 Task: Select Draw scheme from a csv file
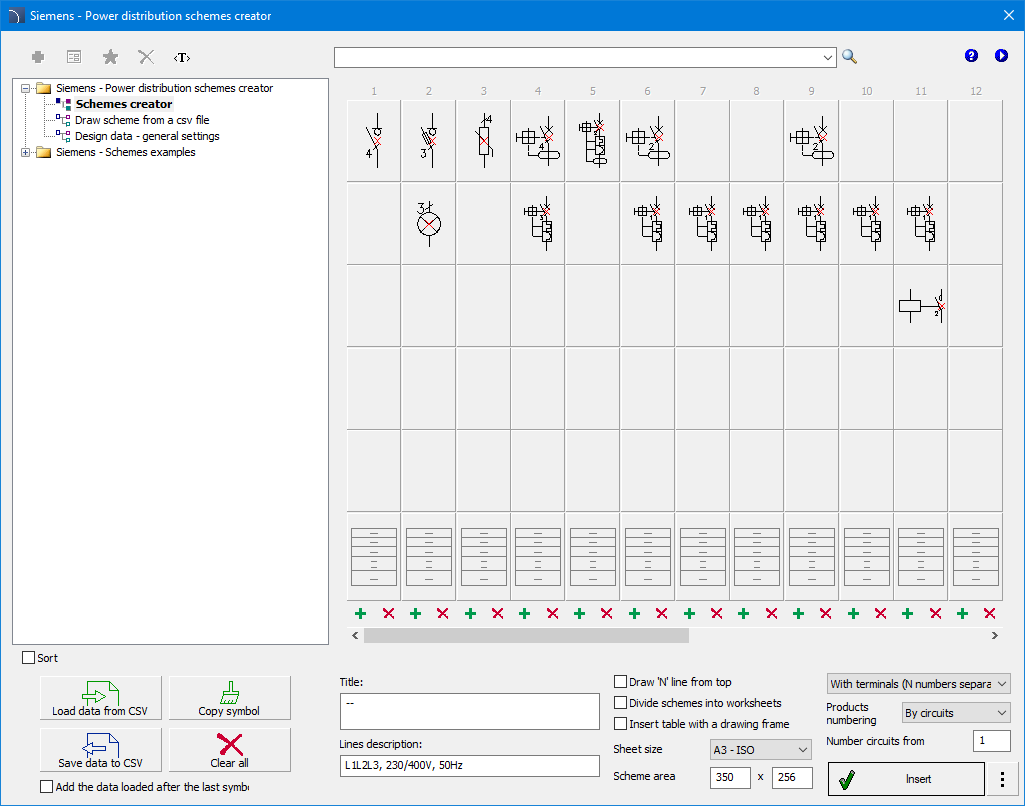pos(142,120)
